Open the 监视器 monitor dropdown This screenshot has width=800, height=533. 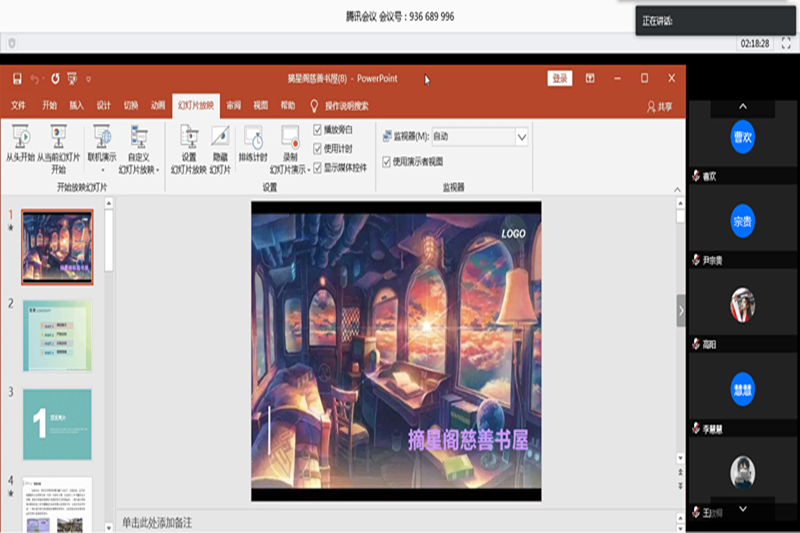coord(521,136)
